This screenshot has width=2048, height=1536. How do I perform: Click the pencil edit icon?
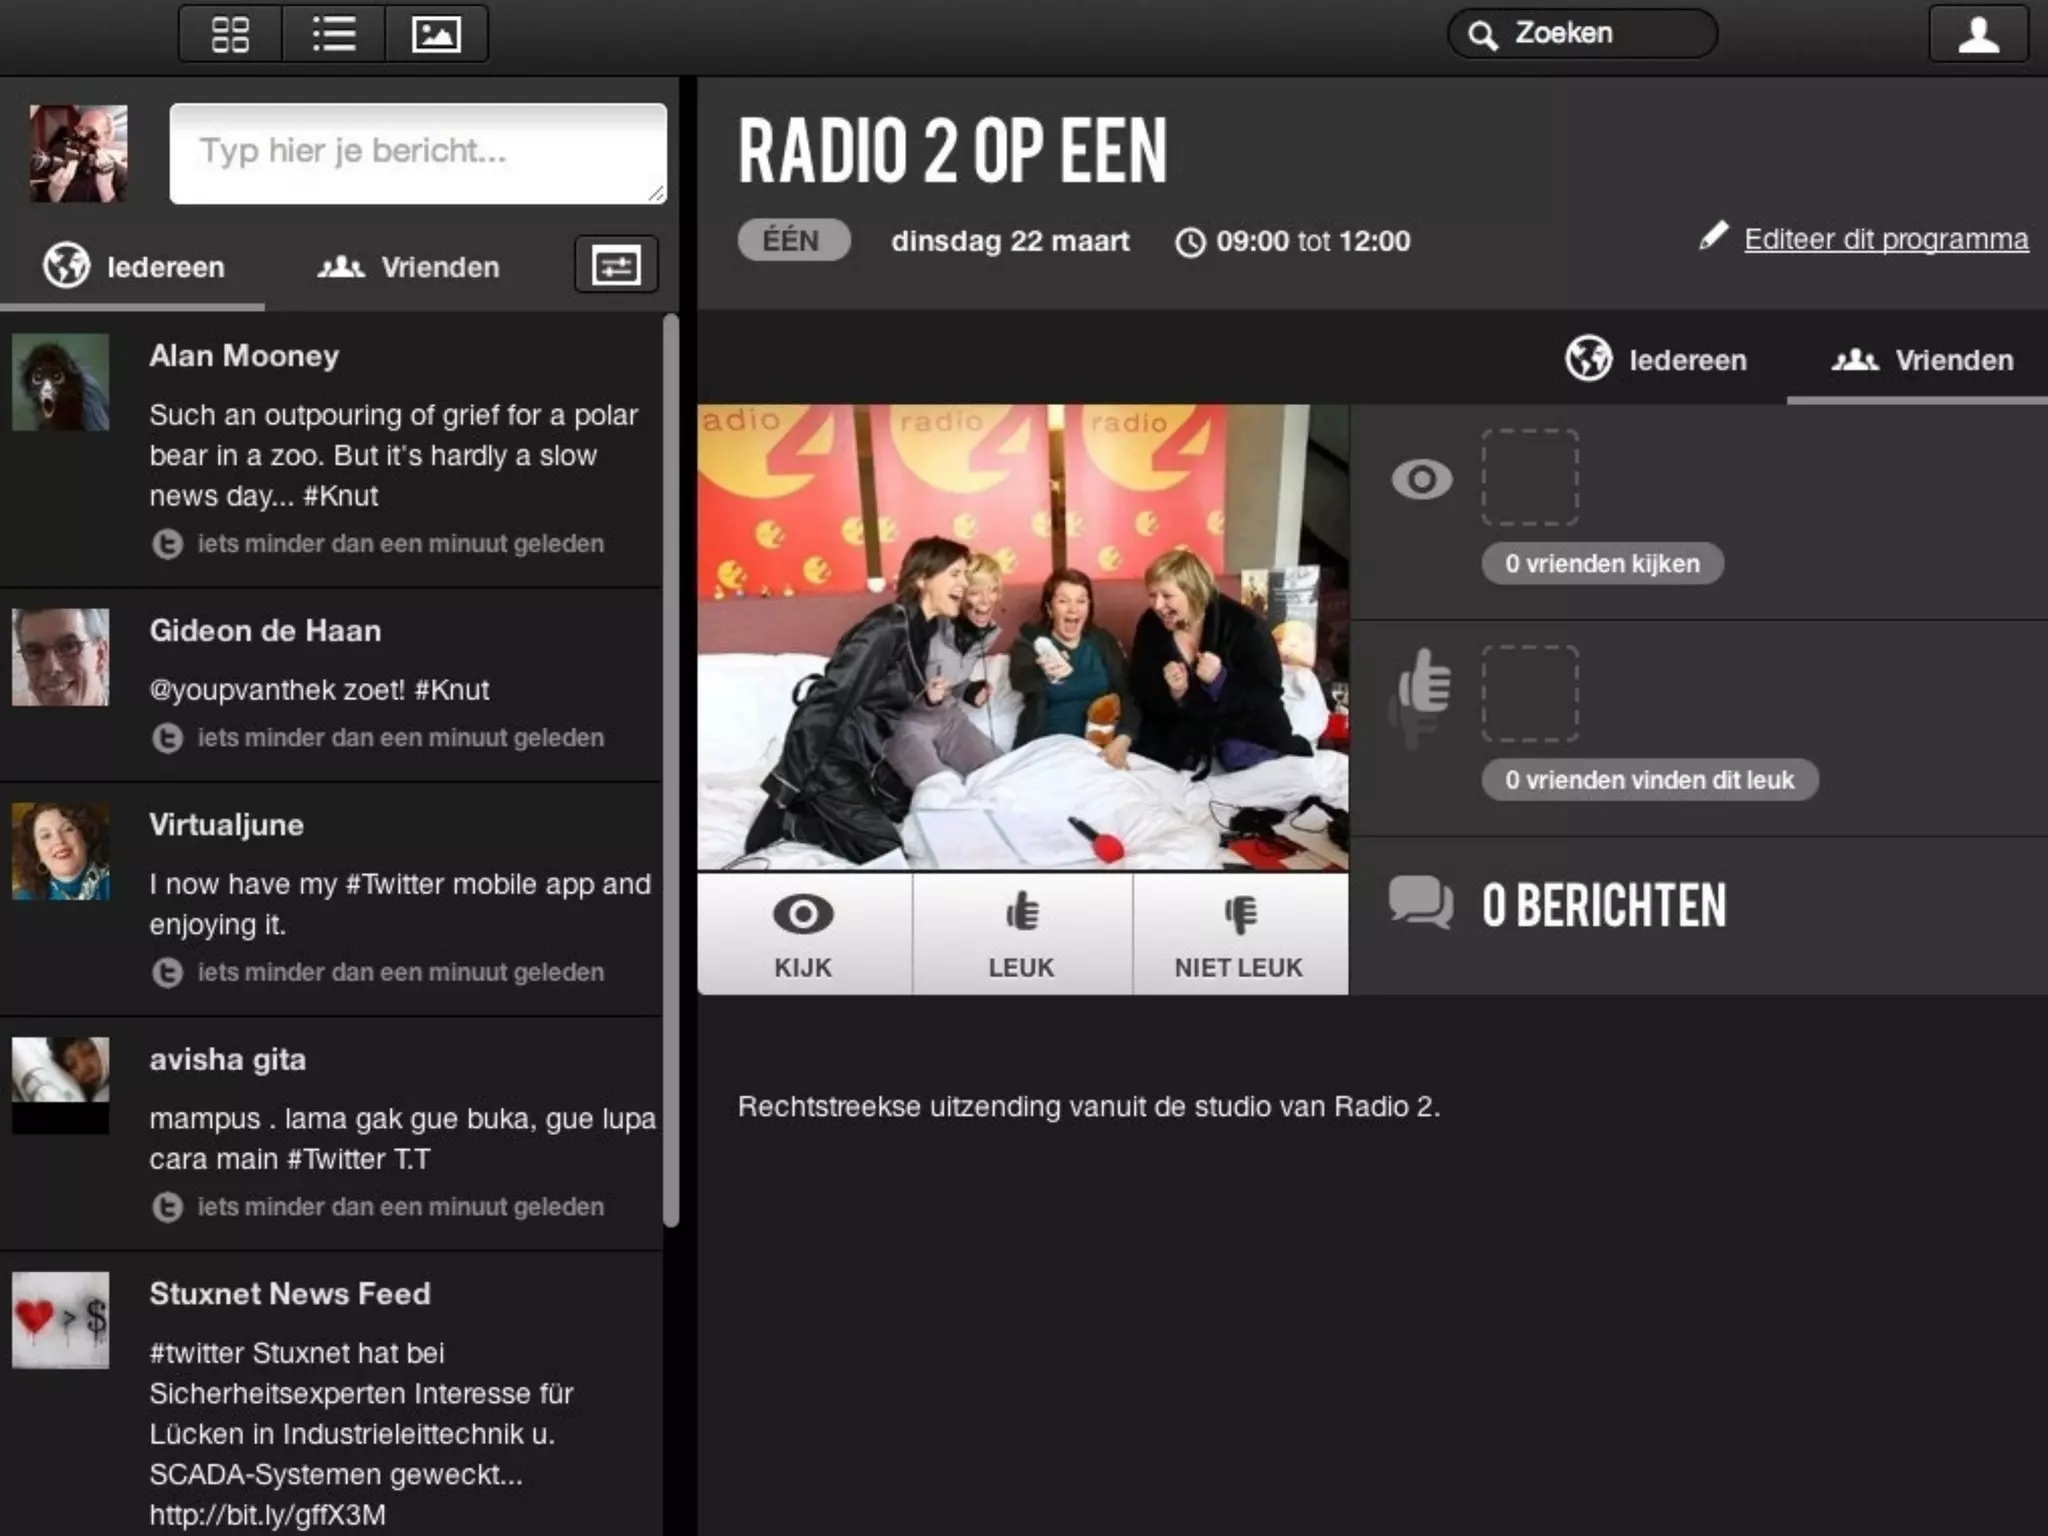[x=1713, y=237]
